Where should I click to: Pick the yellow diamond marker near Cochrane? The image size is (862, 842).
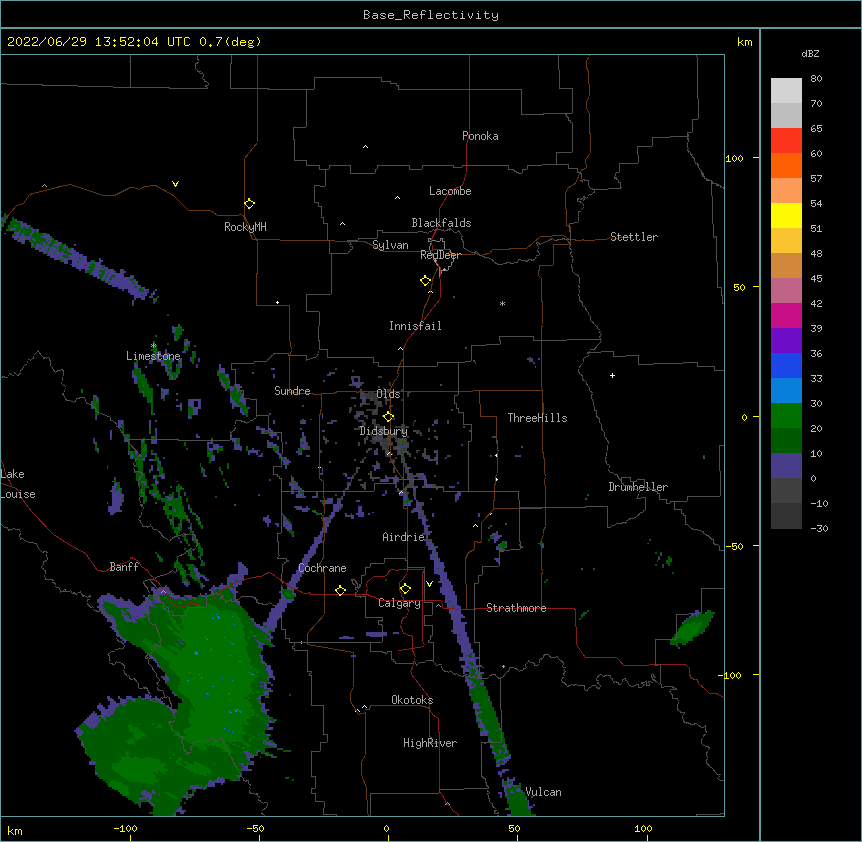click(340, 590)
